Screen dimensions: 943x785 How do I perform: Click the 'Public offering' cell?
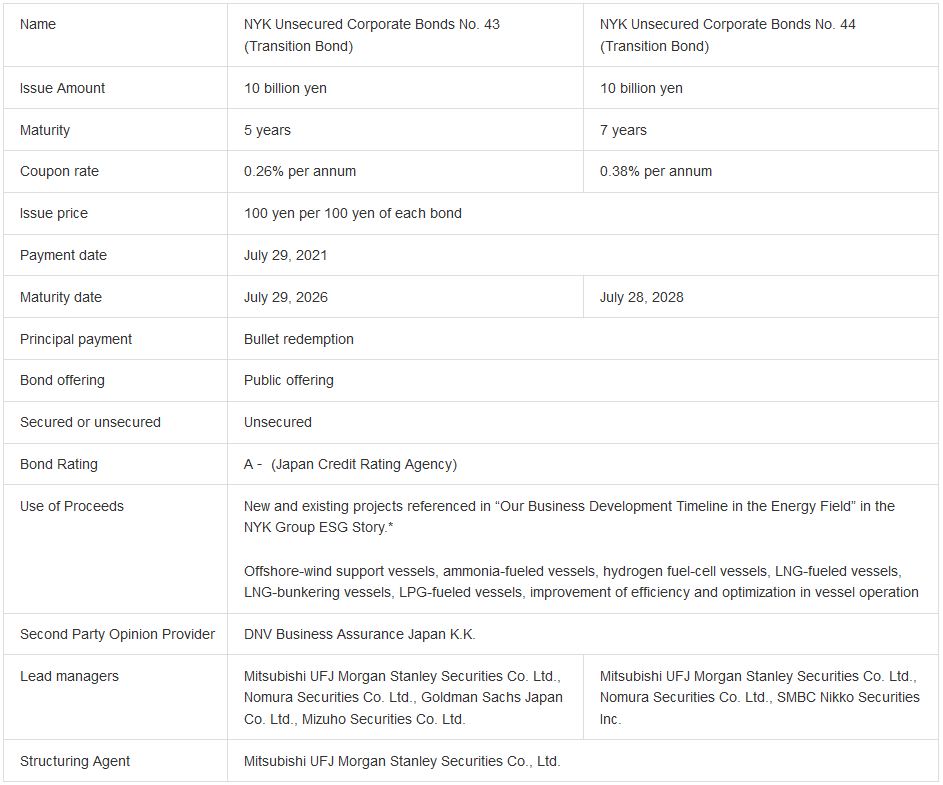point(288,380)
